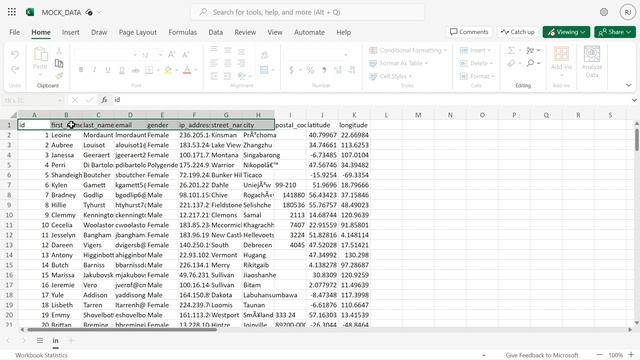Collapse the ribbon with chevron
Image resolution: width=640 pixels, height=360 pixels.
(629, 85)
